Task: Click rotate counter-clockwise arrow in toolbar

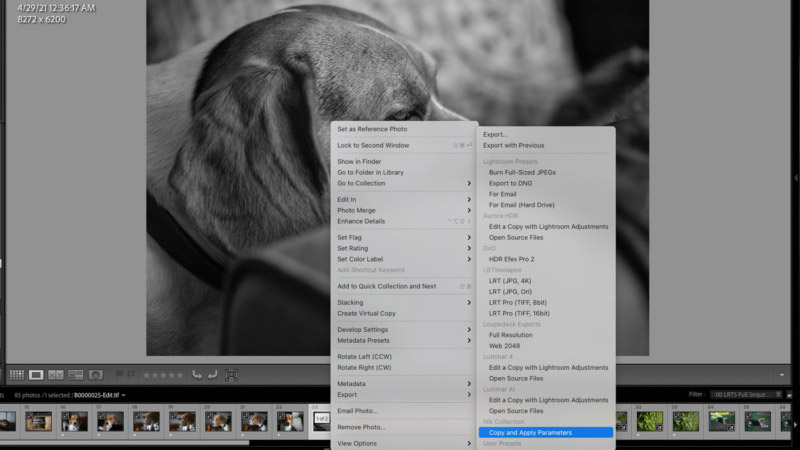Action: coord(197,375)
